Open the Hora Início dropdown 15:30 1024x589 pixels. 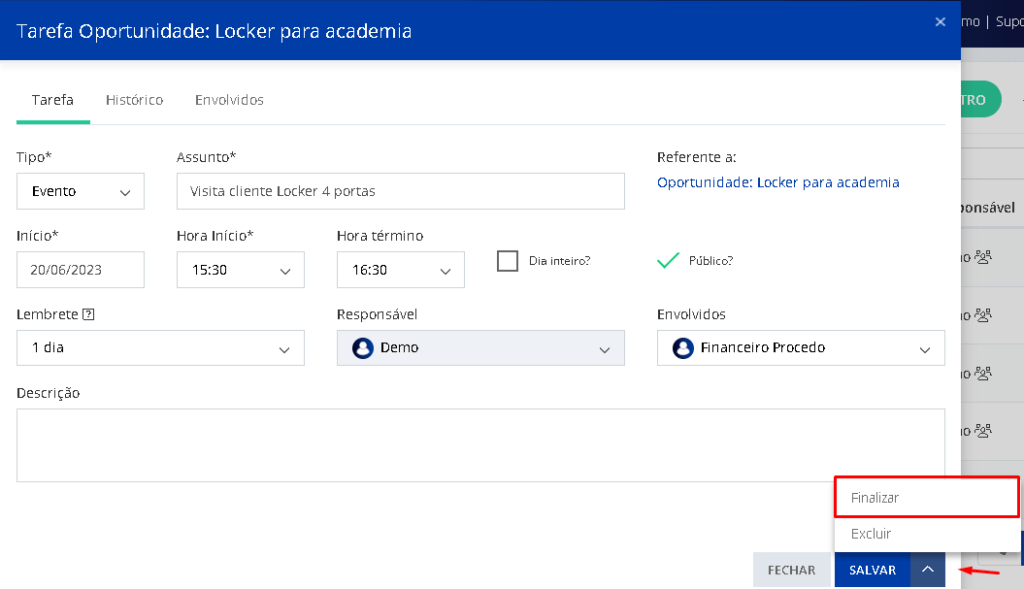pos(240,270)
